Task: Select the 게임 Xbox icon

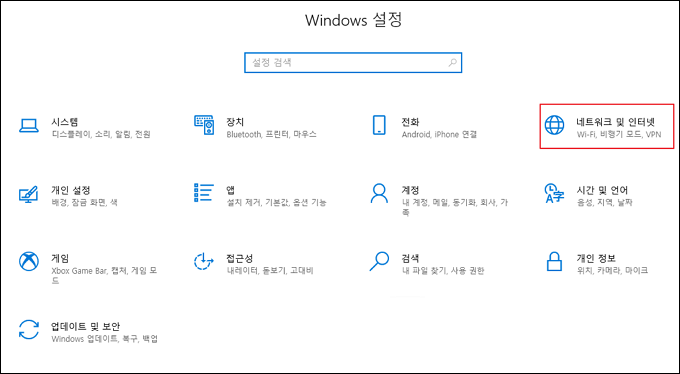Action: click(x=29, y=261)
